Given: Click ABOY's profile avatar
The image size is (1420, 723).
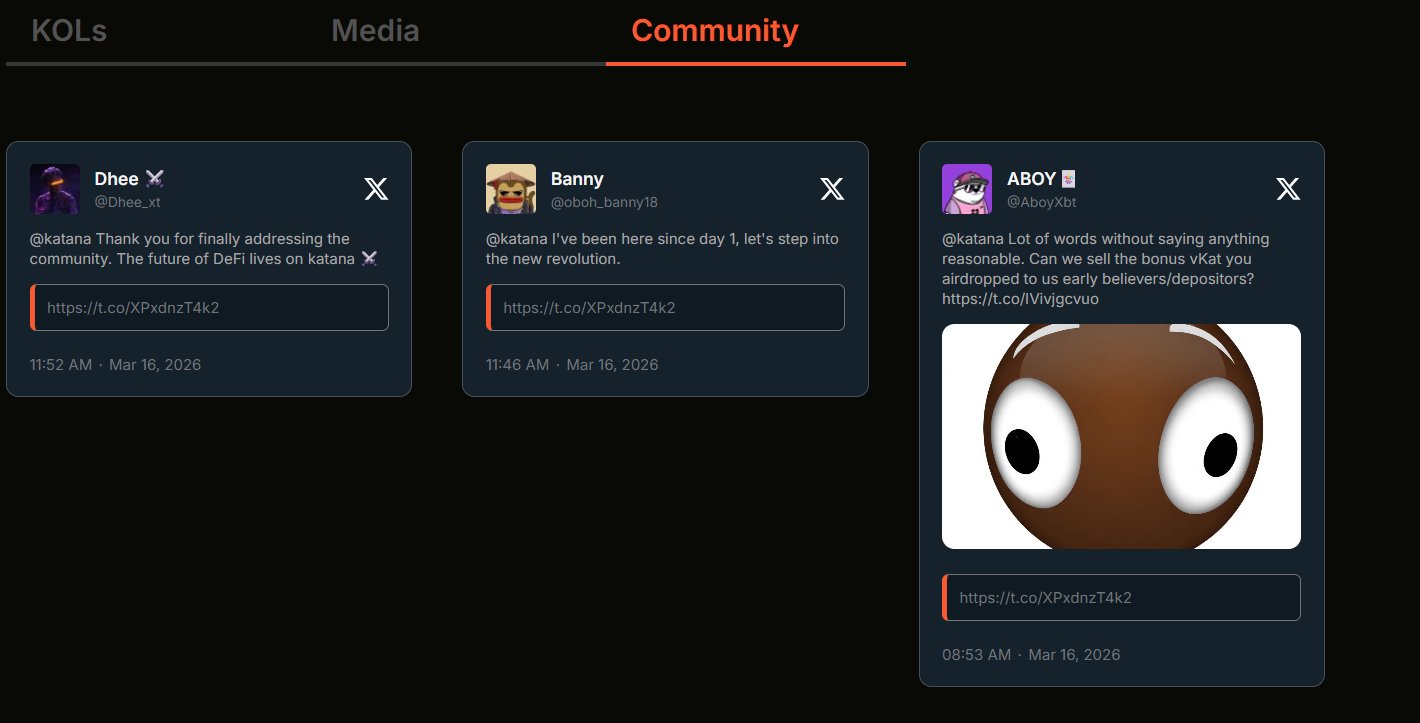Looking at the screenshot, I should coord(967,189).
